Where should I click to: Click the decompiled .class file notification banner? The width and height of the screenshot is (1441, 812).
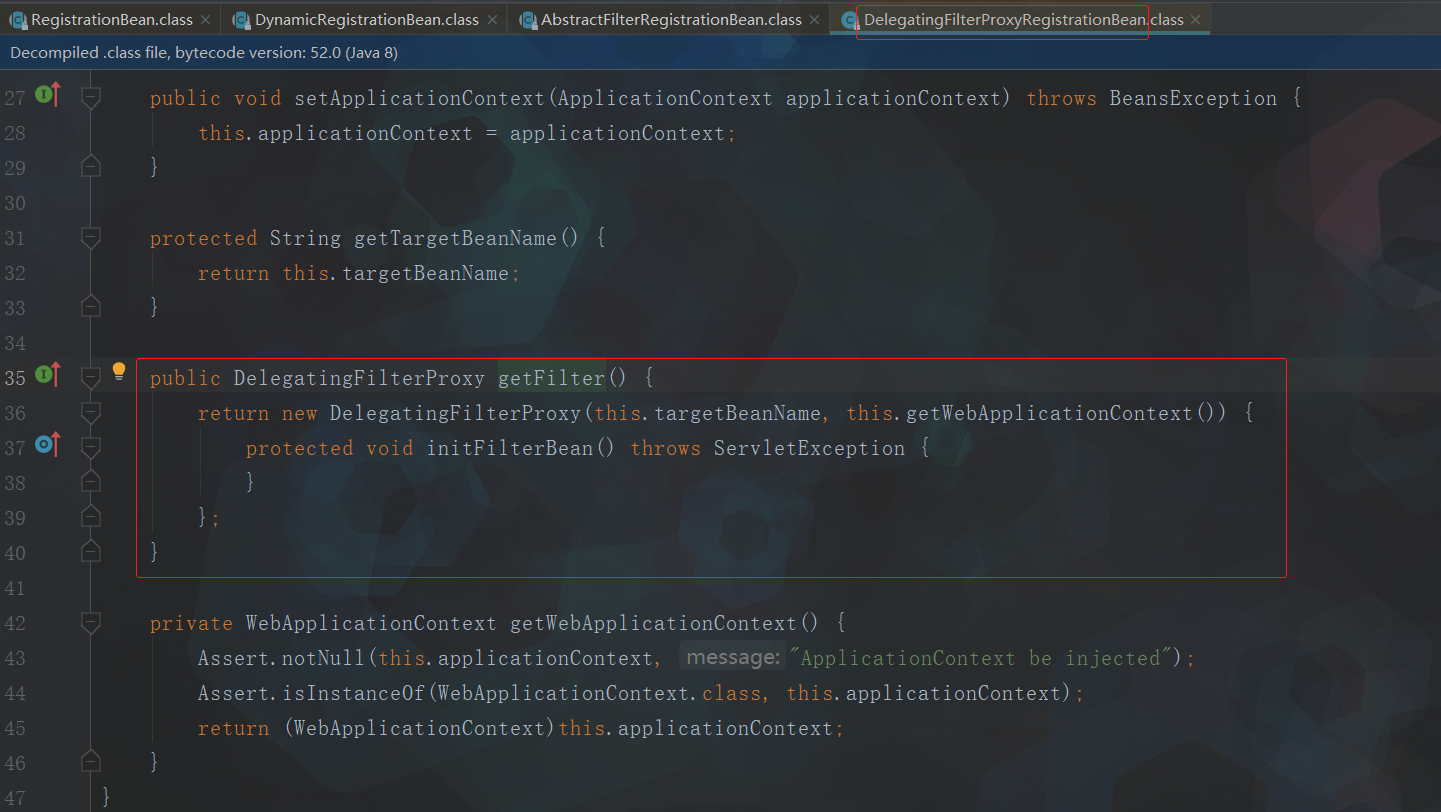(x=720, y=52)
